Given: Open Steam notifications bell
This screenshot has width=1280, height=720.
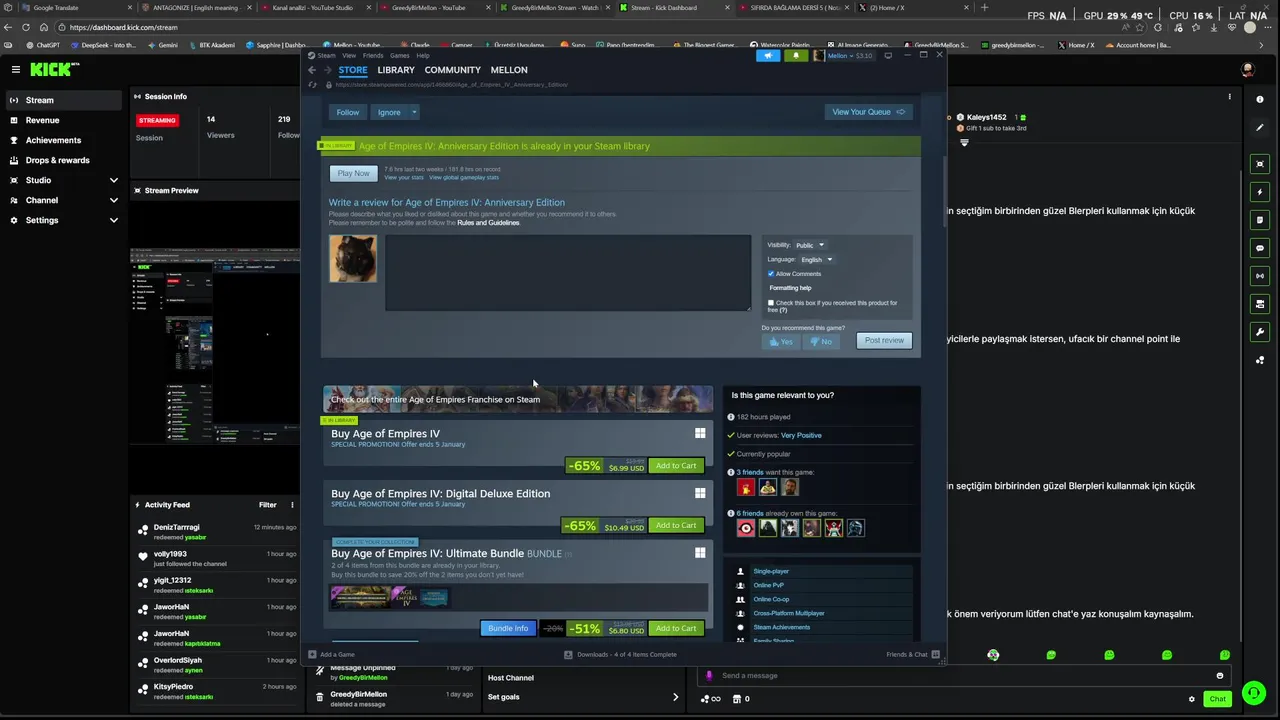Looking at the screenshot, I should 796,56.
